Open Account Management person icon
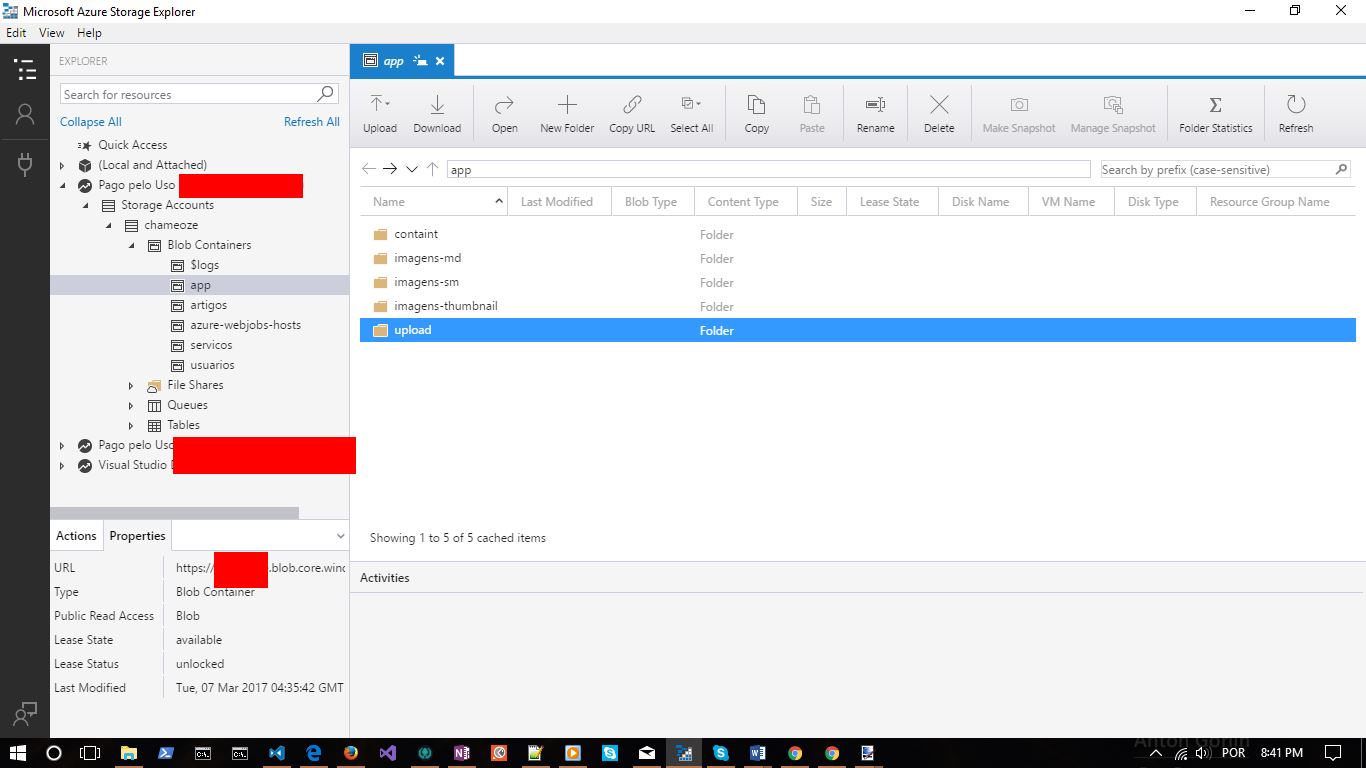The height and width of the screenshot is (768, 1366). 25,115
